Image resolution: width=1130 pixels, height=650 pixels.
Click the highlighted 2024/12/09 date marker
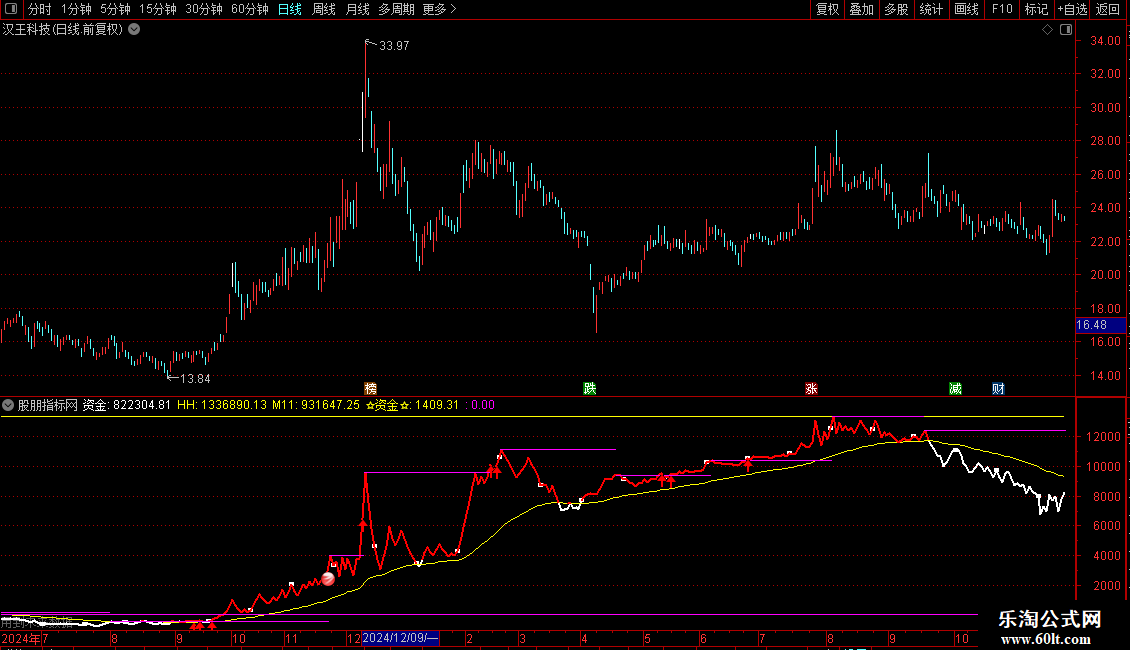click(401, 638)
